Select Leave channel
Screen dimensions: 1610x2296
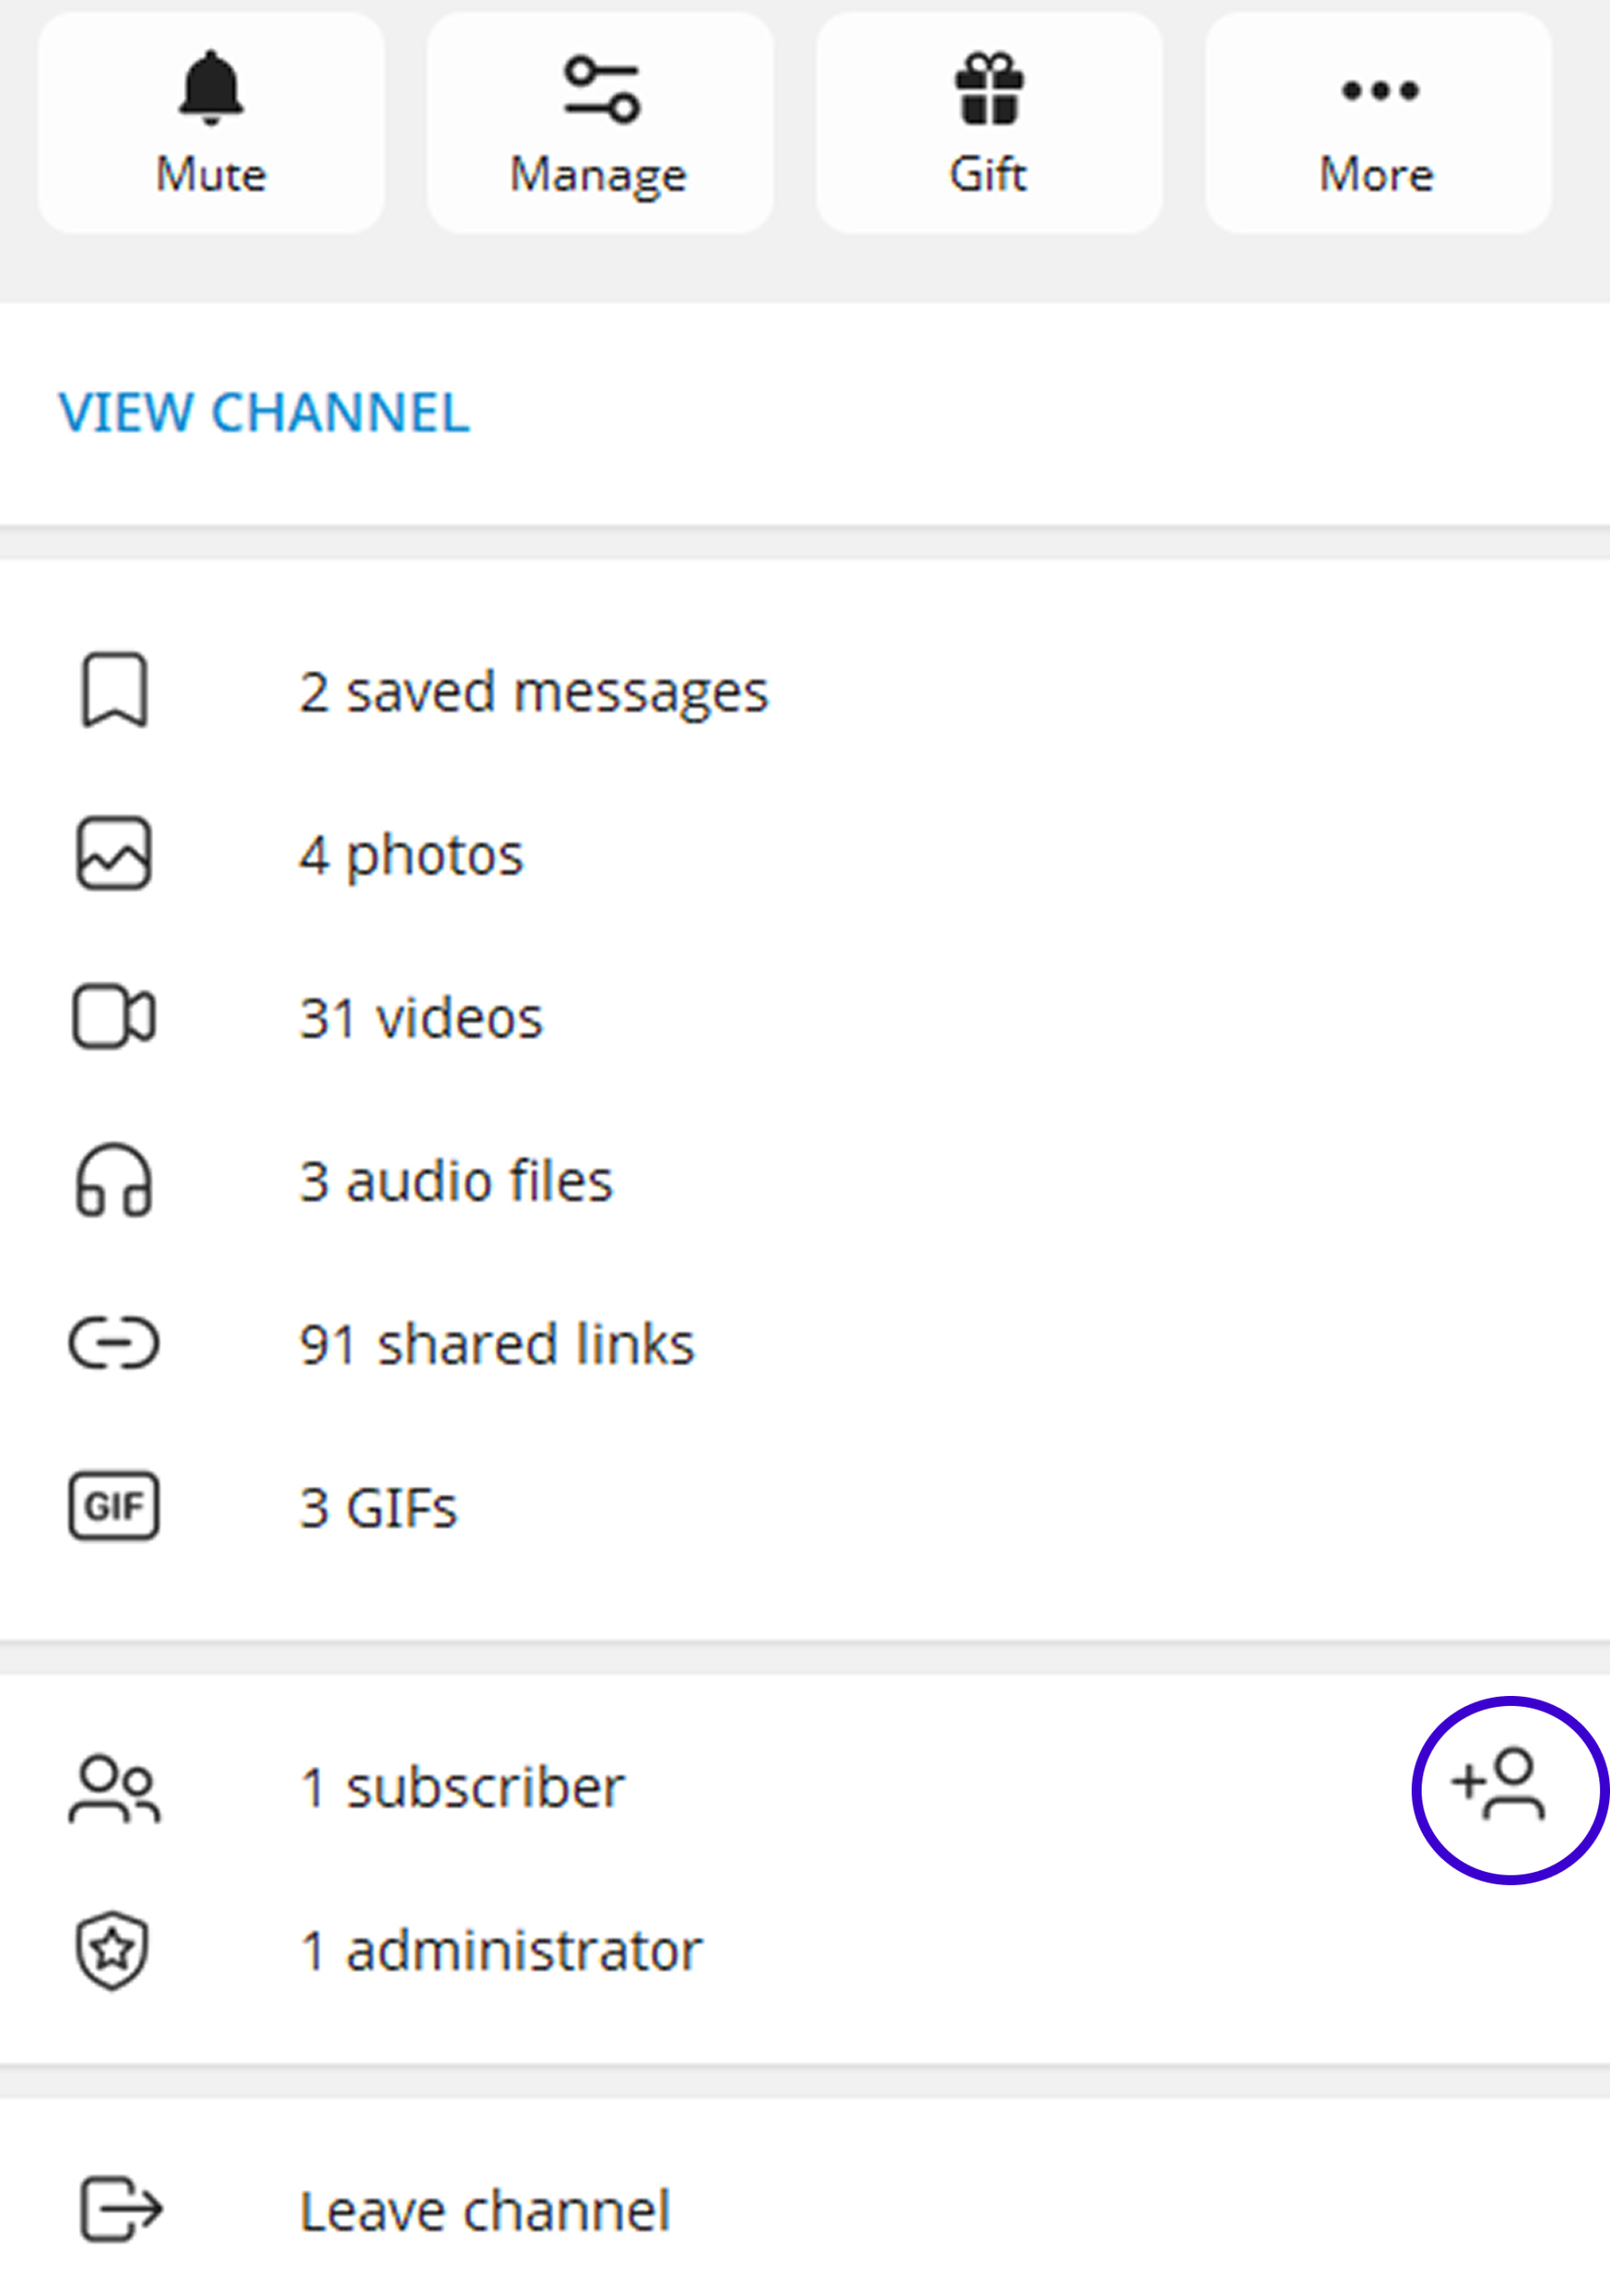tap(485, 2211)
